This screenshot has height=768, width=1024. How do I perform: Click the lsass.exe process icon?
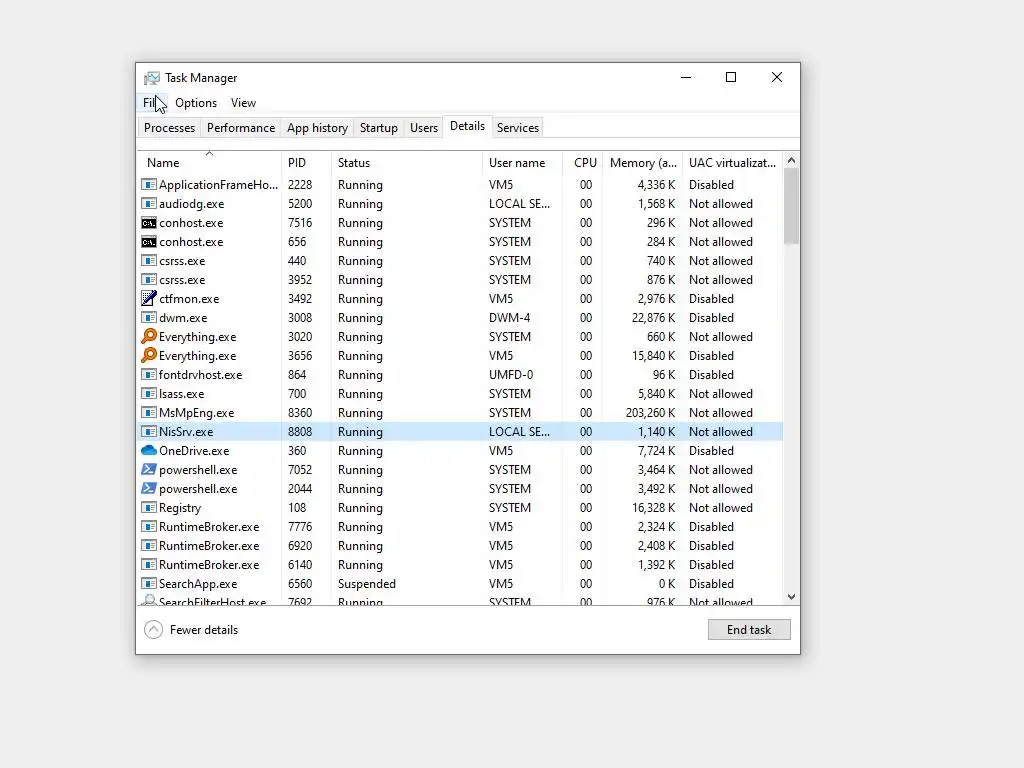click(149, 394)
